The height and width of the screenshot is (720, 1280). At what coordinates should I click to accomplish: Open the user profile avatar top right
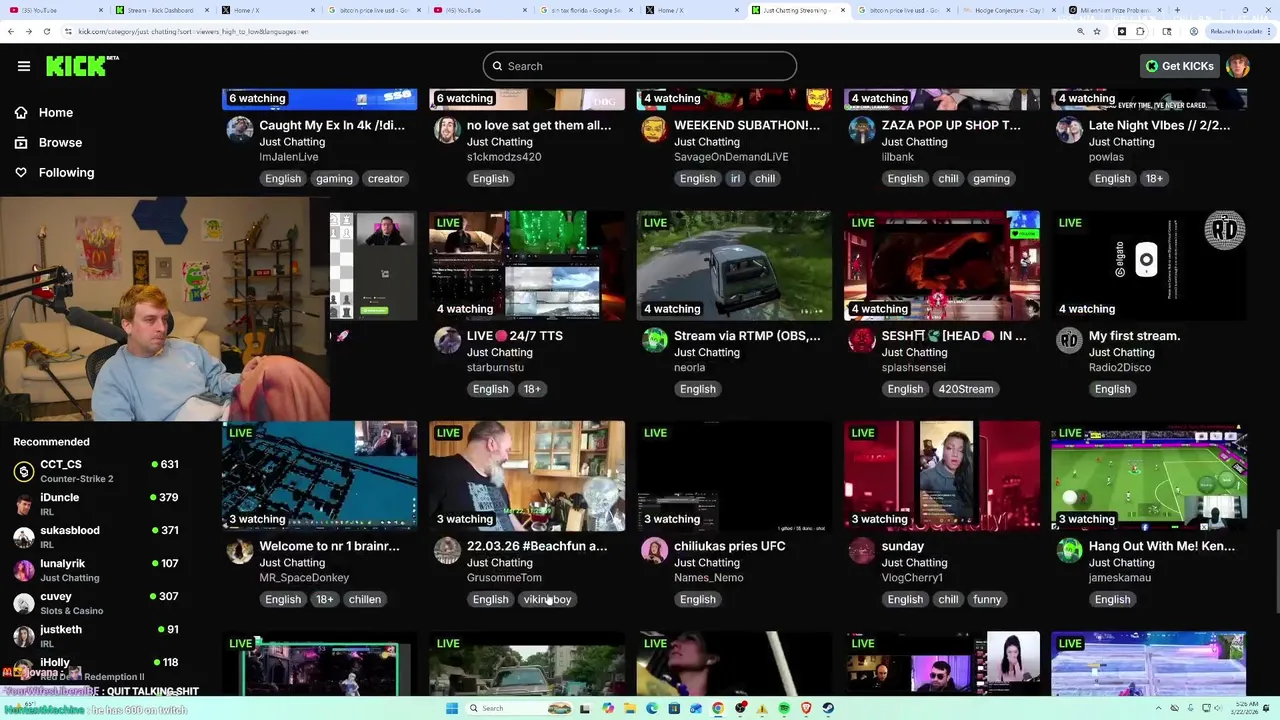pos(1238,66)
